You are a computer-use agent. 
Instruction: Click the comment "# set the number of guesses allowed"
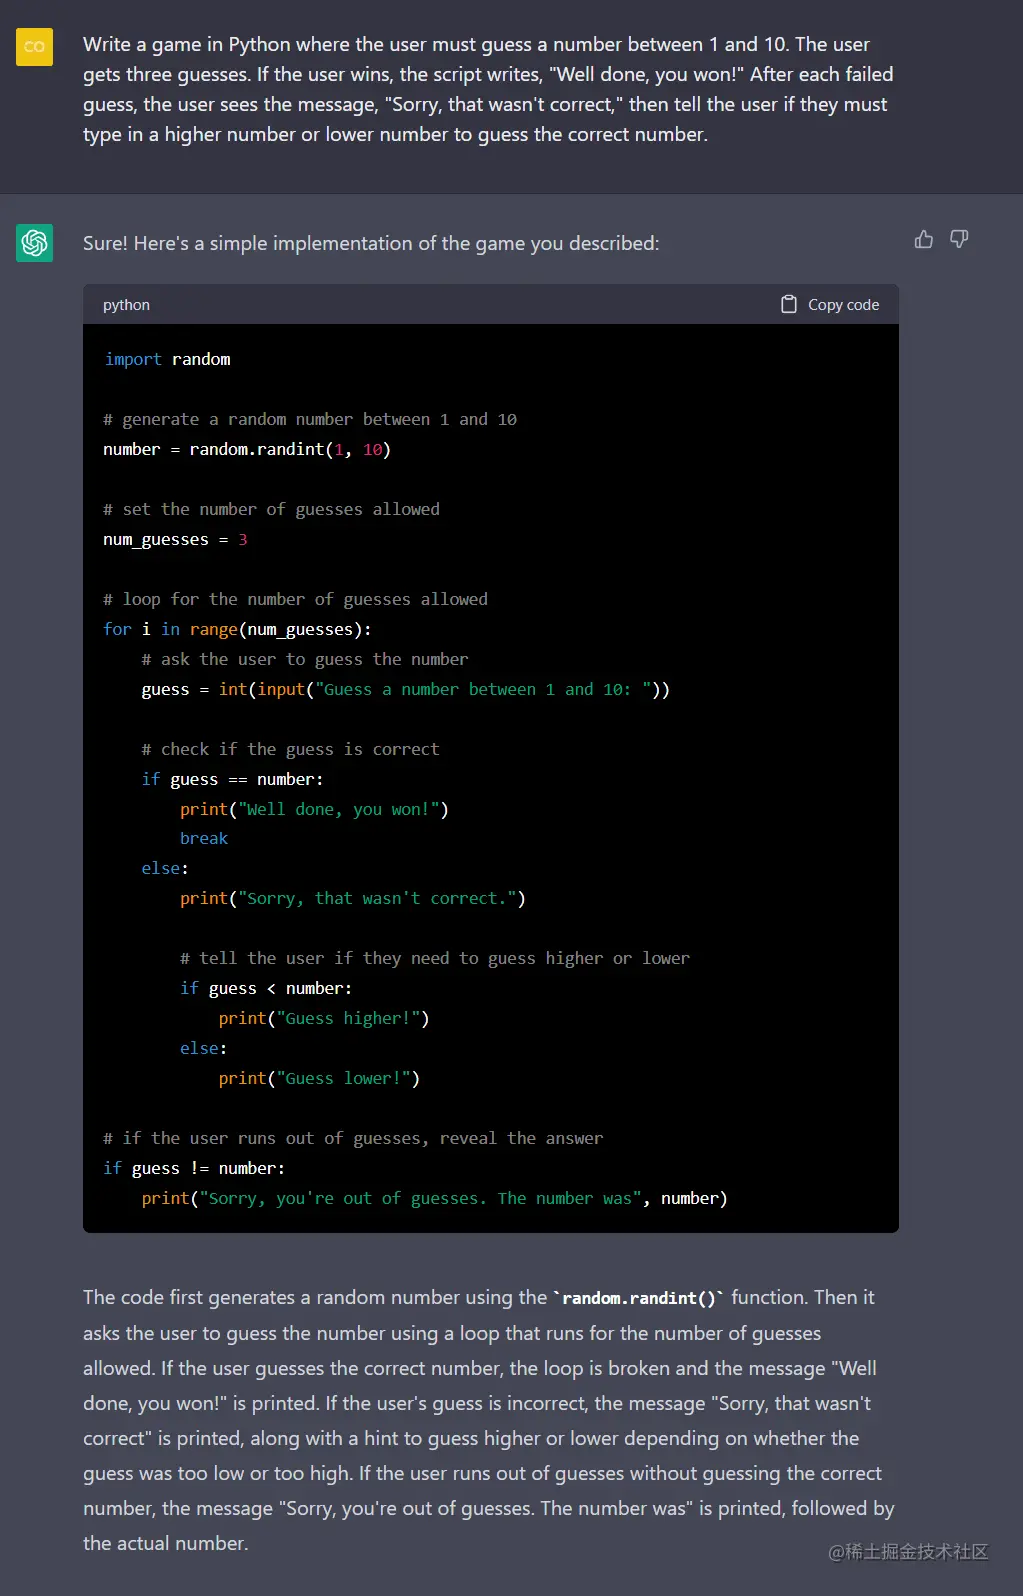271,509
